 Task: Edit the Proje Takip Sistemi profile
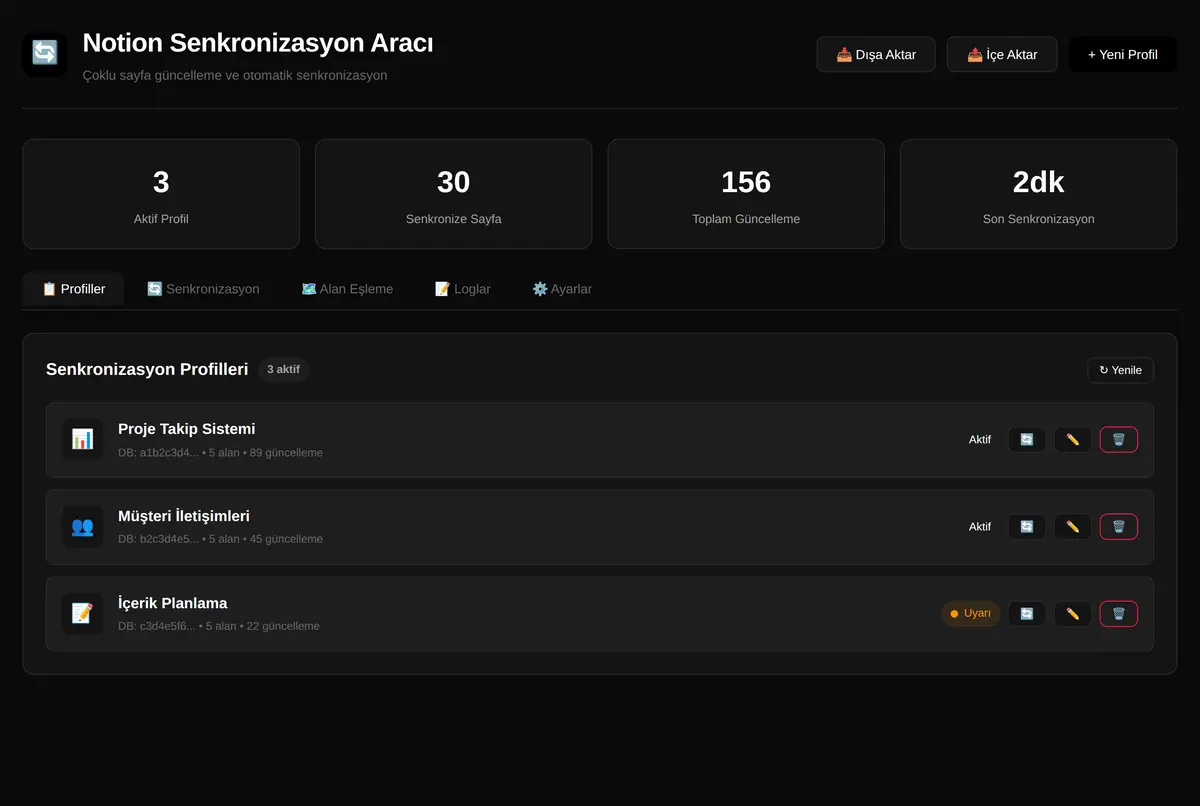pyautogui.click(x=1073, y=440)
